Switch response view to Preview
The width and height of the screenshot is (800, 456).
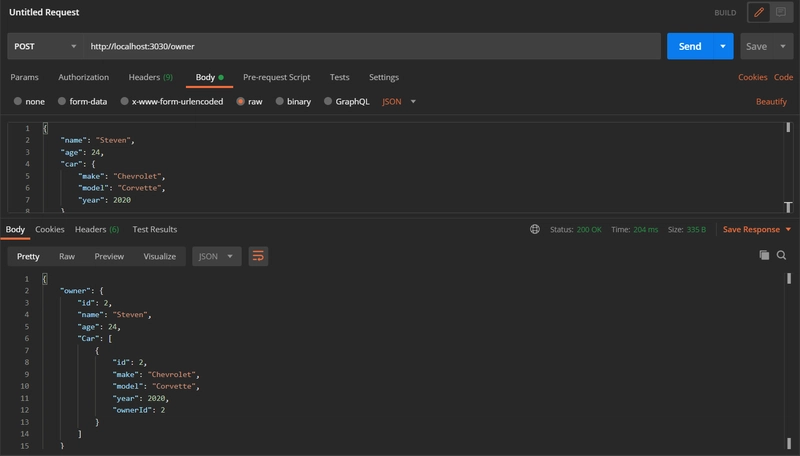[109, 256]
